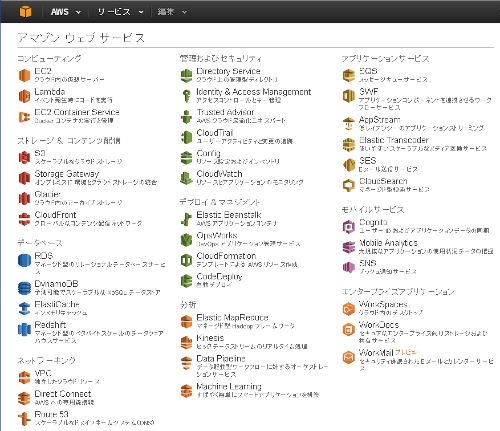Open the DynamoDB link

pos(56,284)
